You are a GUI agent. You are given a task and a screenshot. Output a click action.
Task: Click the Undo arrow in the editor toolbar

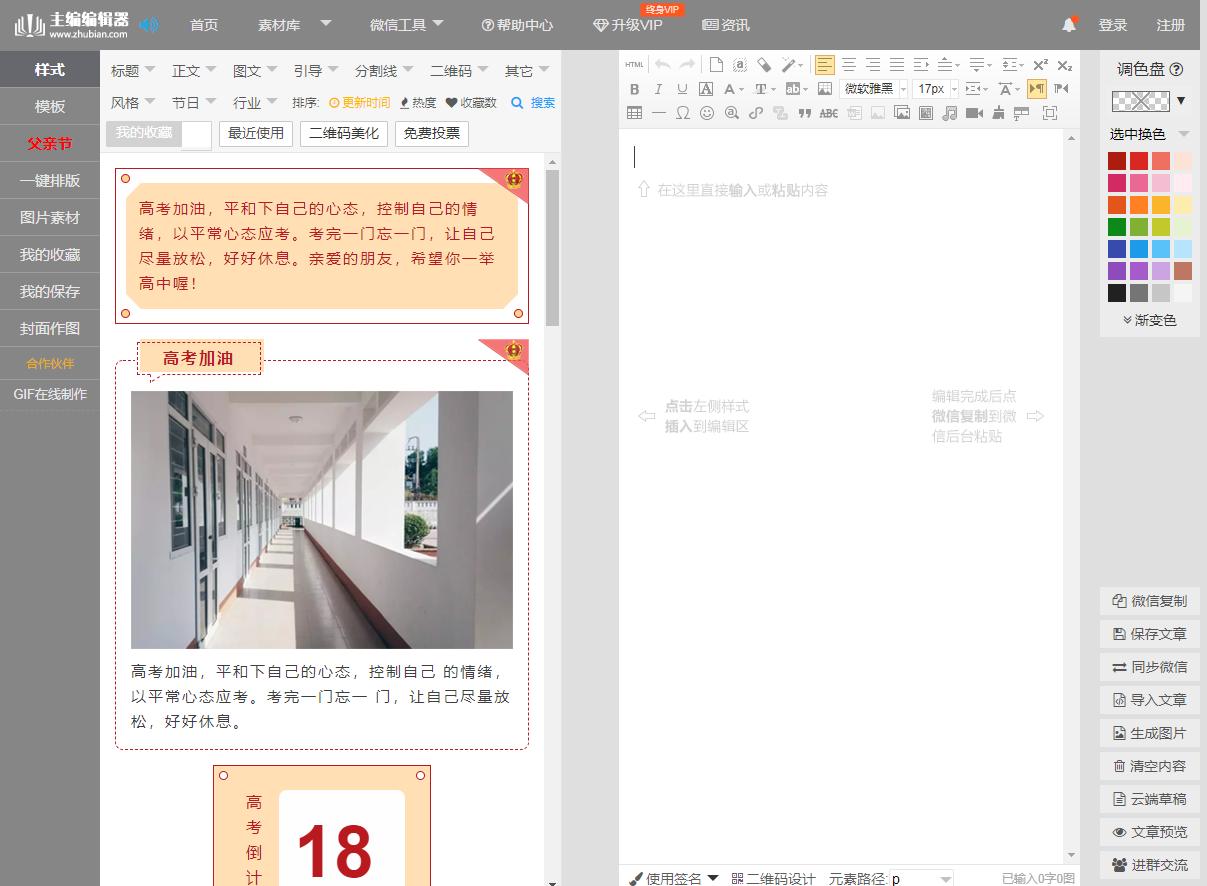pos(663,64)
